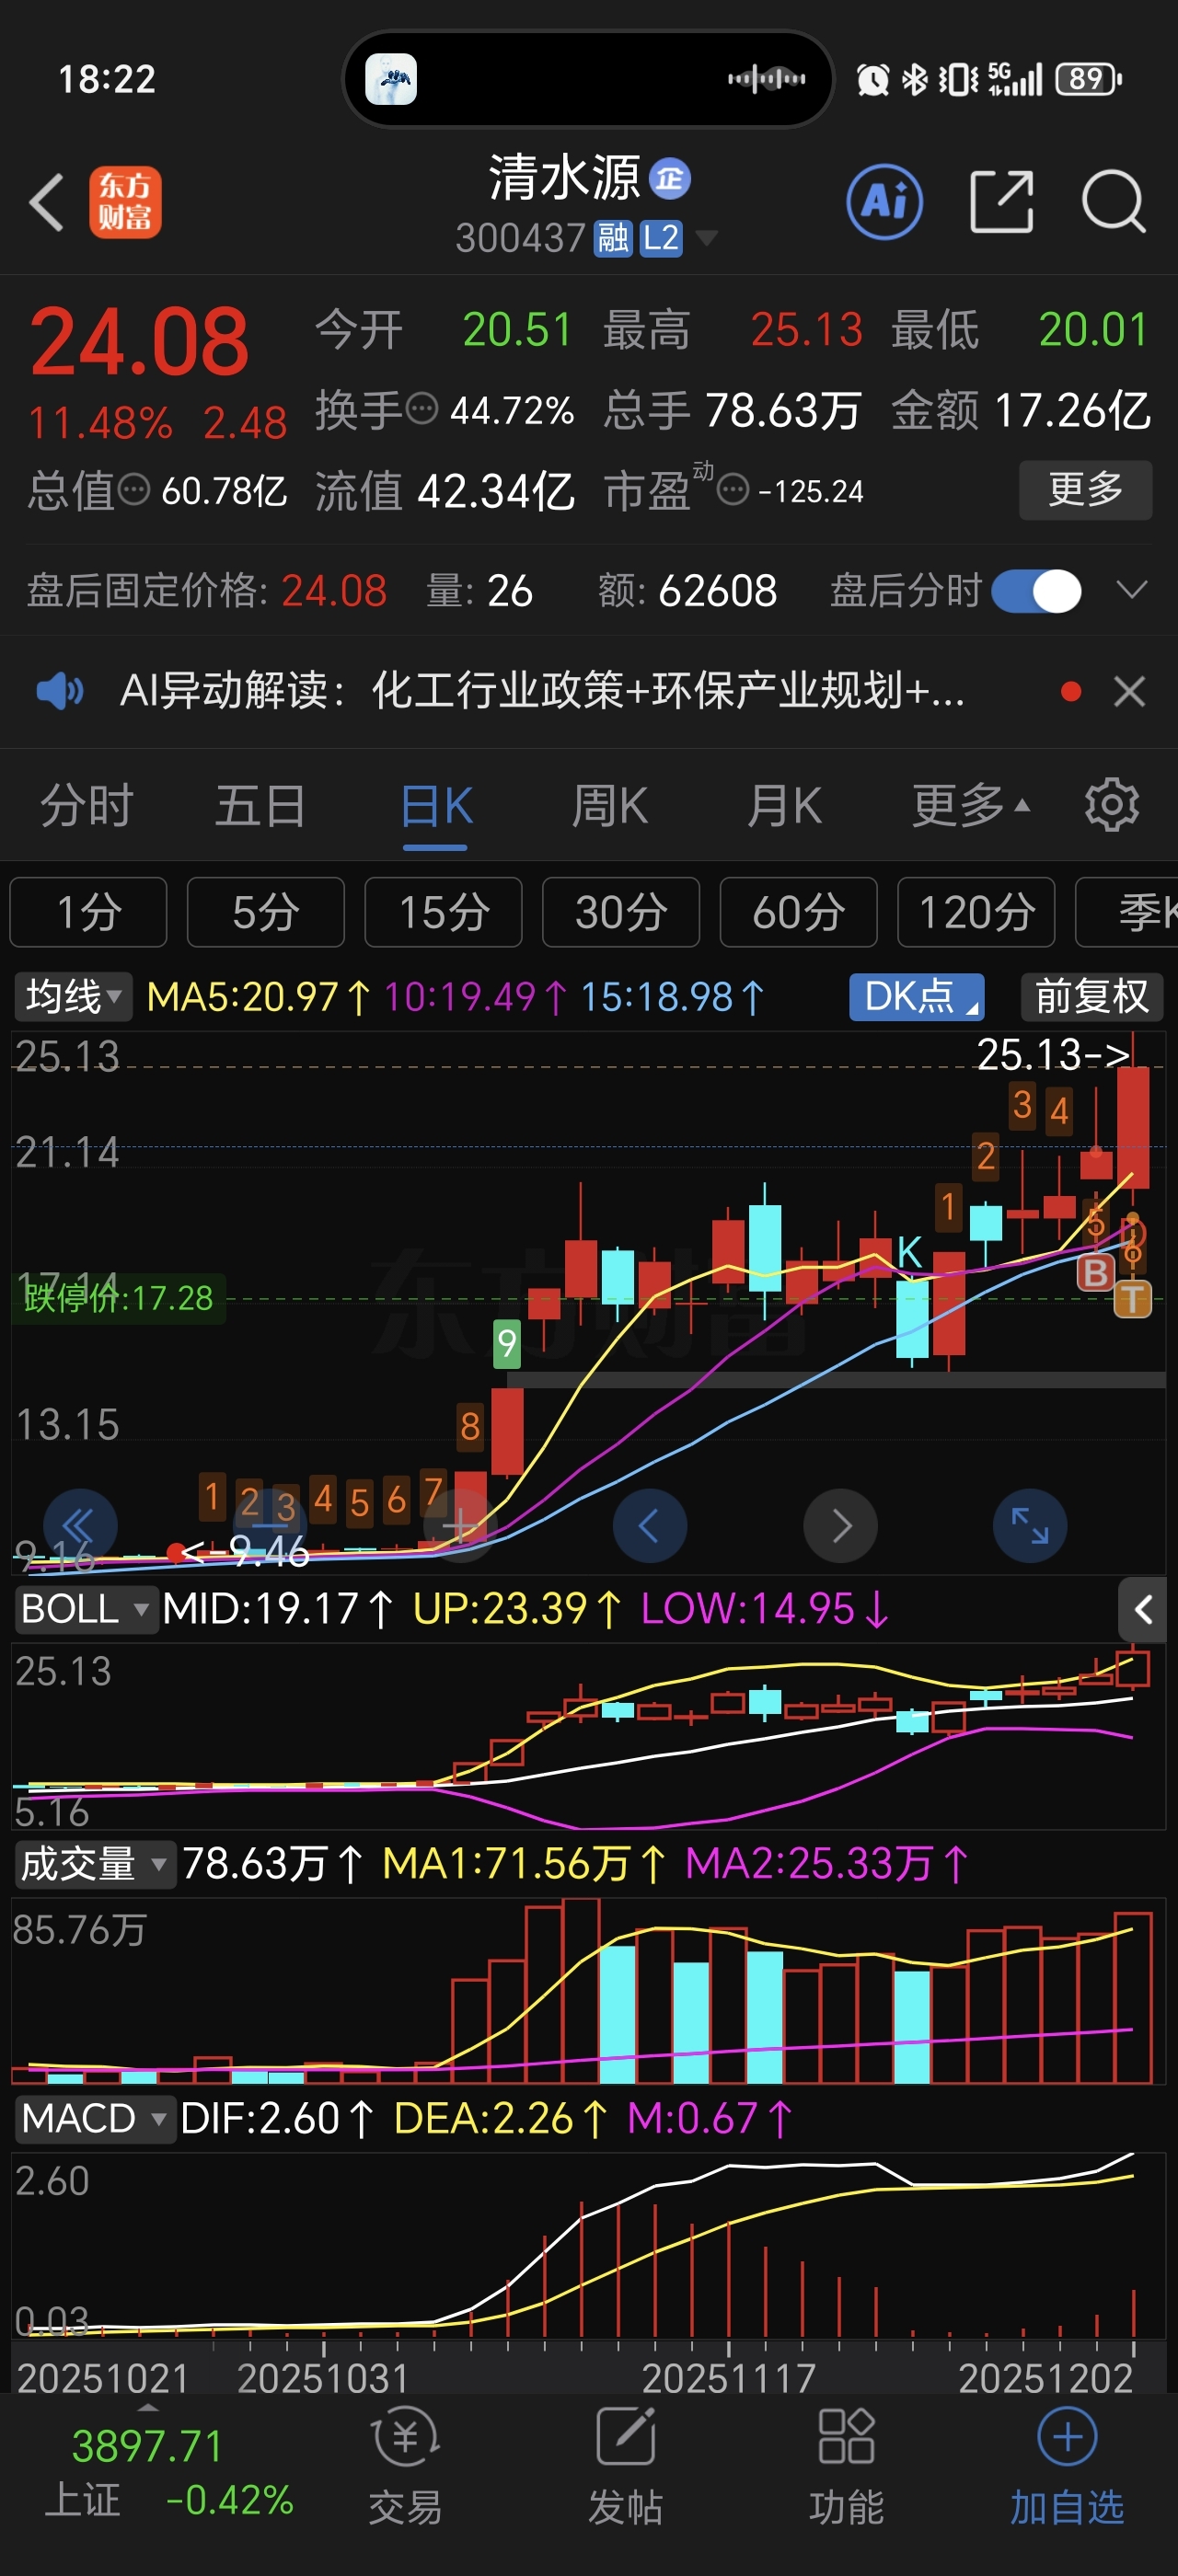Open the BOLL indicator dropdown
Viewport: 1178px width, 2576px height.
pyautogui.click(x=86, y=1609)
